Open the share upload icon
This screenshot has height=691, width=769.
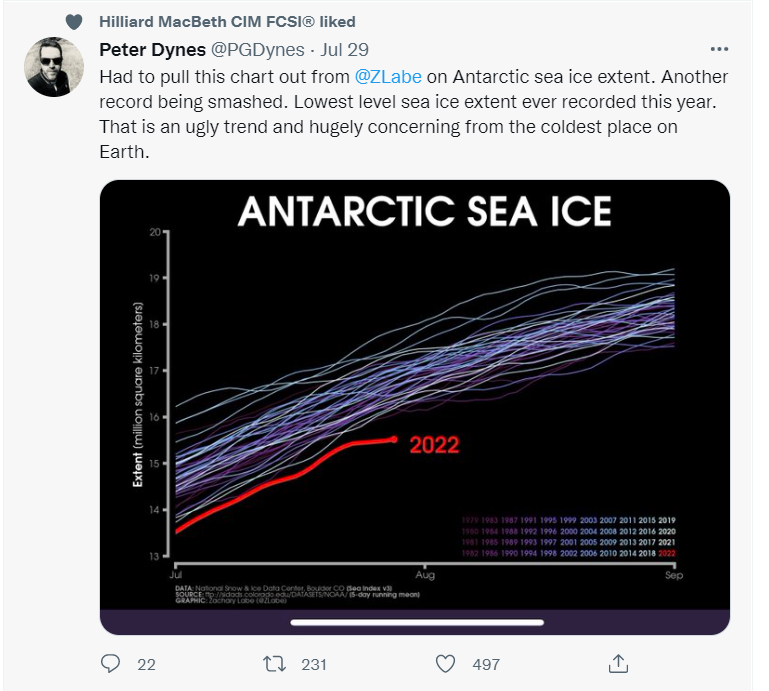(x=618, y=664)
